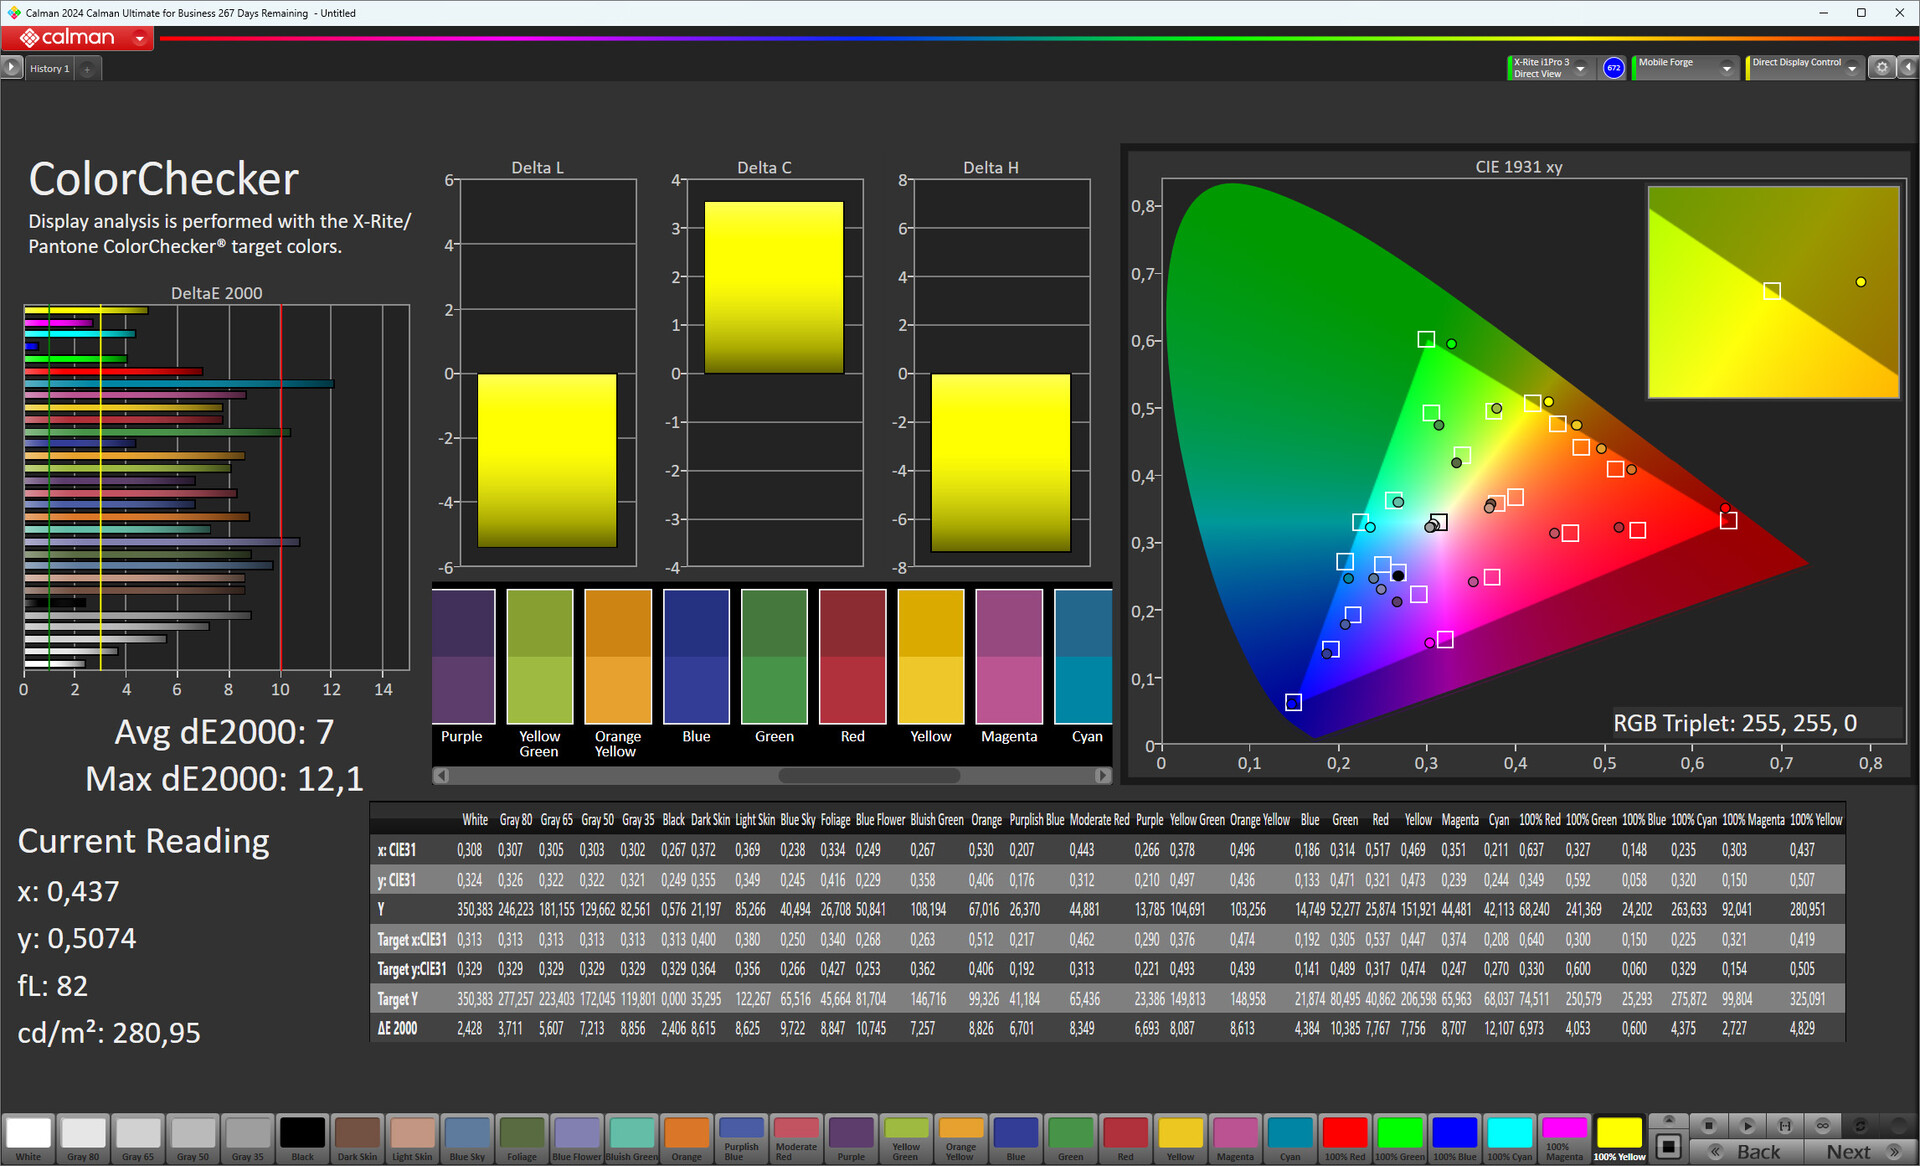Open the Mobile Forge source dropdown

(1726, 68)
